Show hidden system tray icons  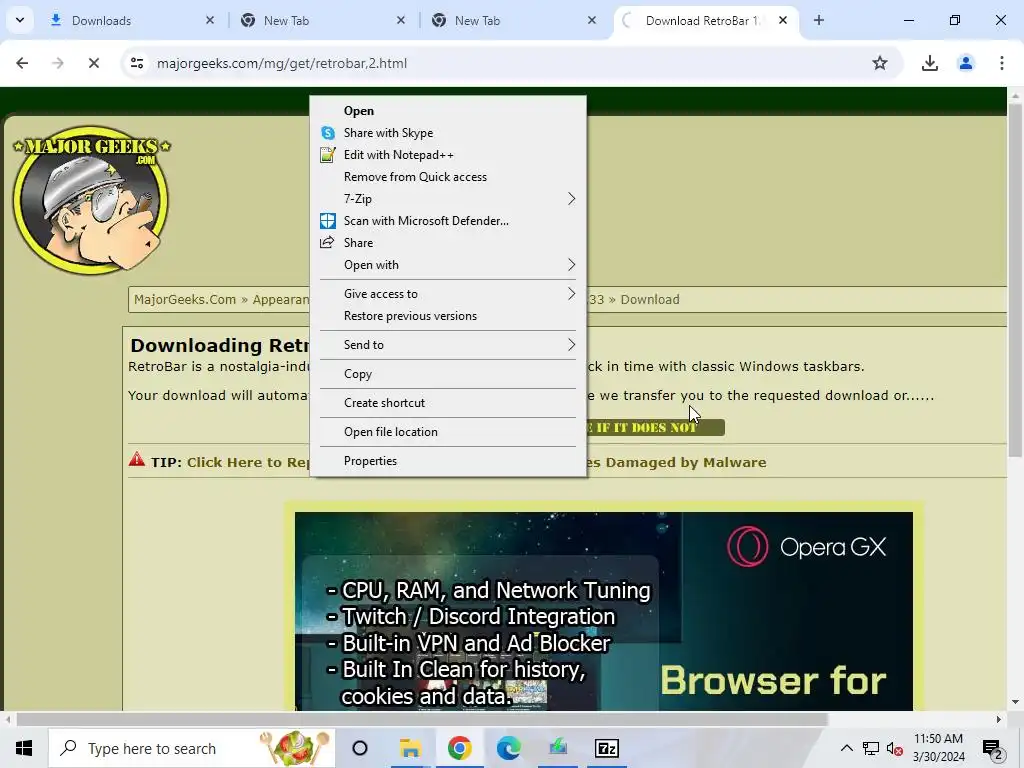coord(846,748)
